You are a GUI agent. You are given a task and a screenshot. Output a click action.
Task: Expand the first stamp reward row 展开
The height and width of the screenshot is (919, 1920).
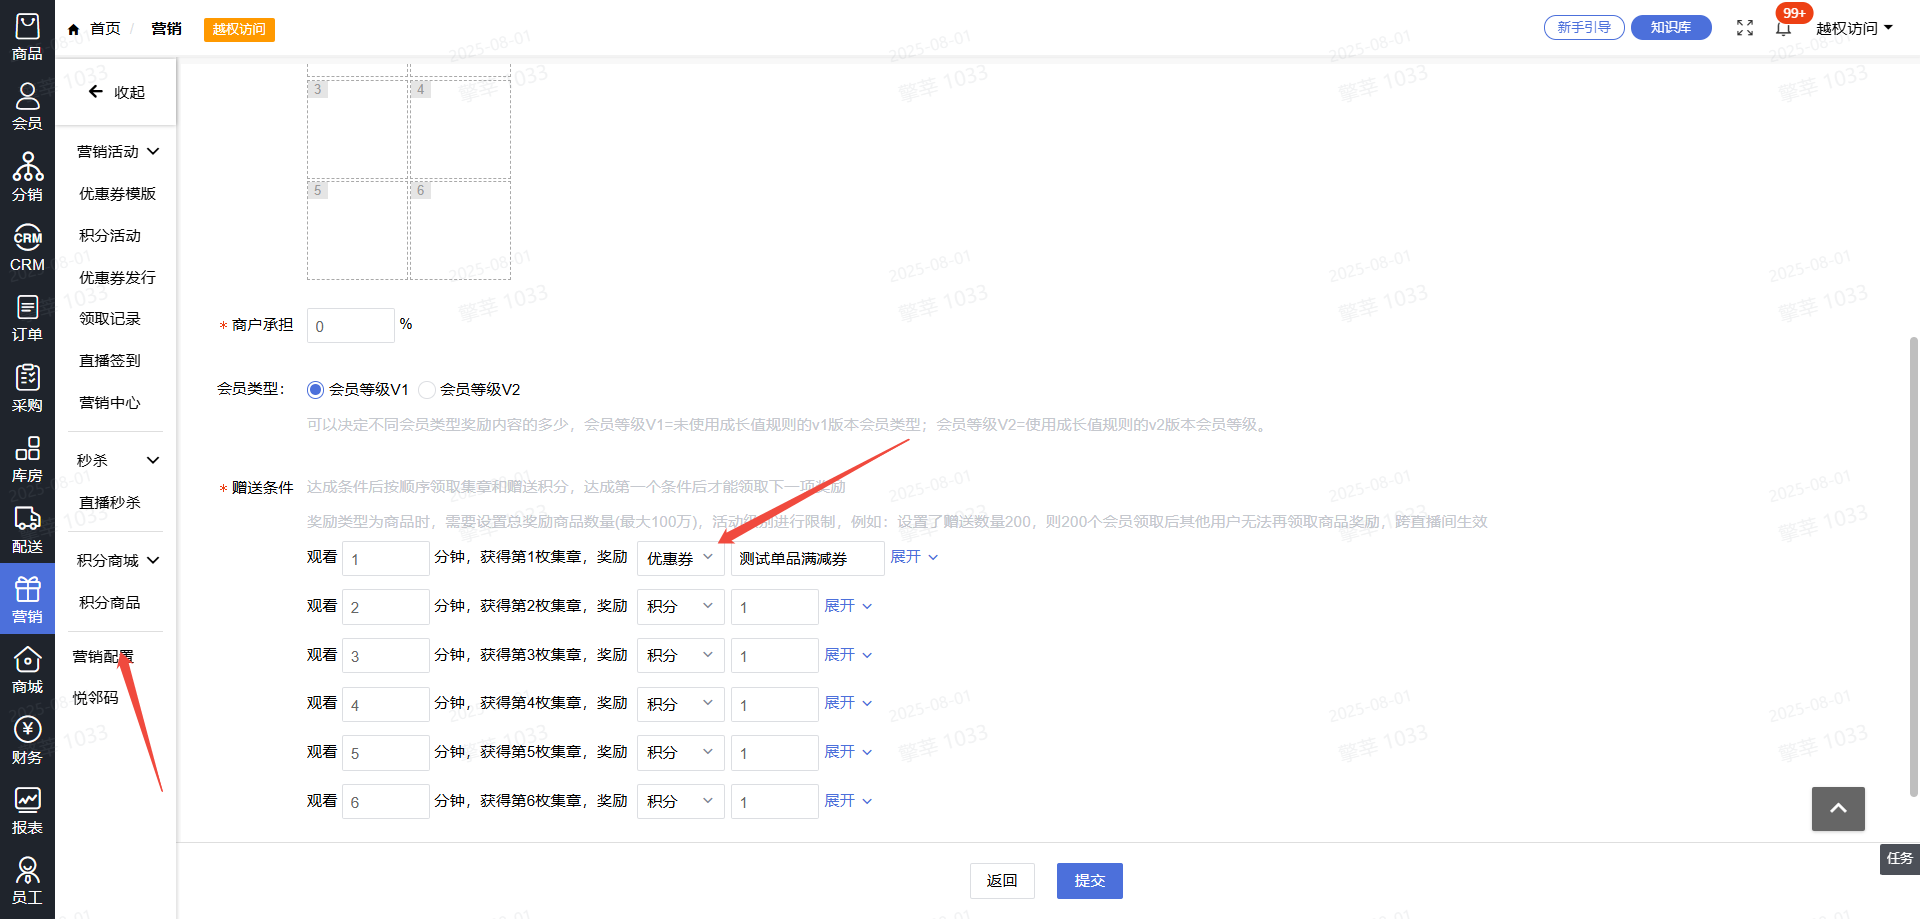pos(914,557)
